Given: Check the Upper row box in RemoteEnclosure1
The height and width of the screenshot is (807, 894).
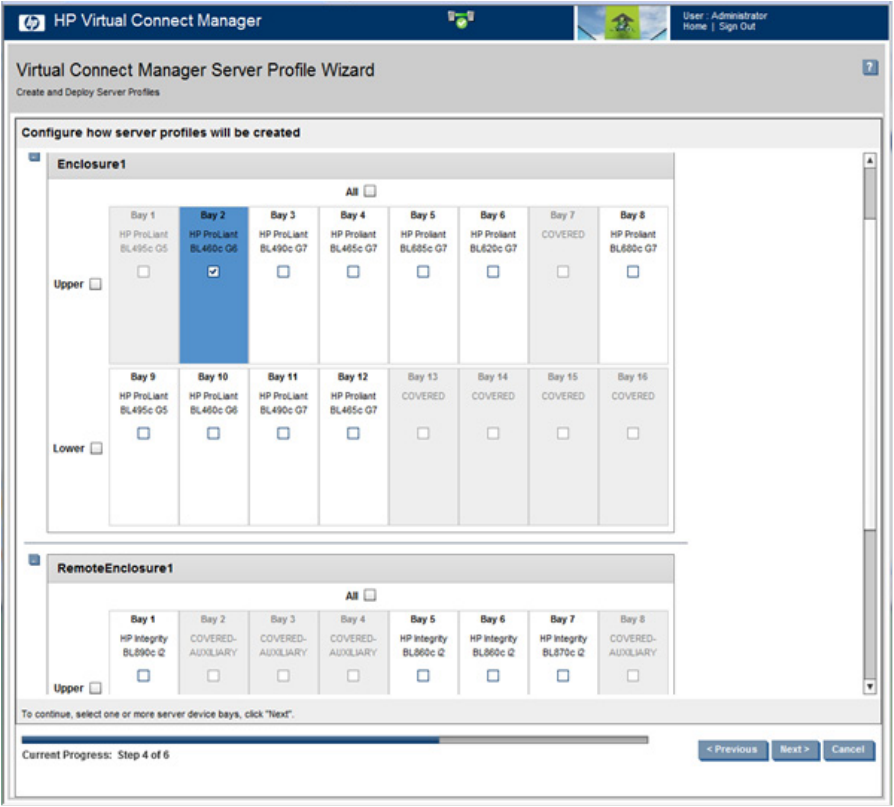Looking at the screenshot, I should (x=96, y=688).
